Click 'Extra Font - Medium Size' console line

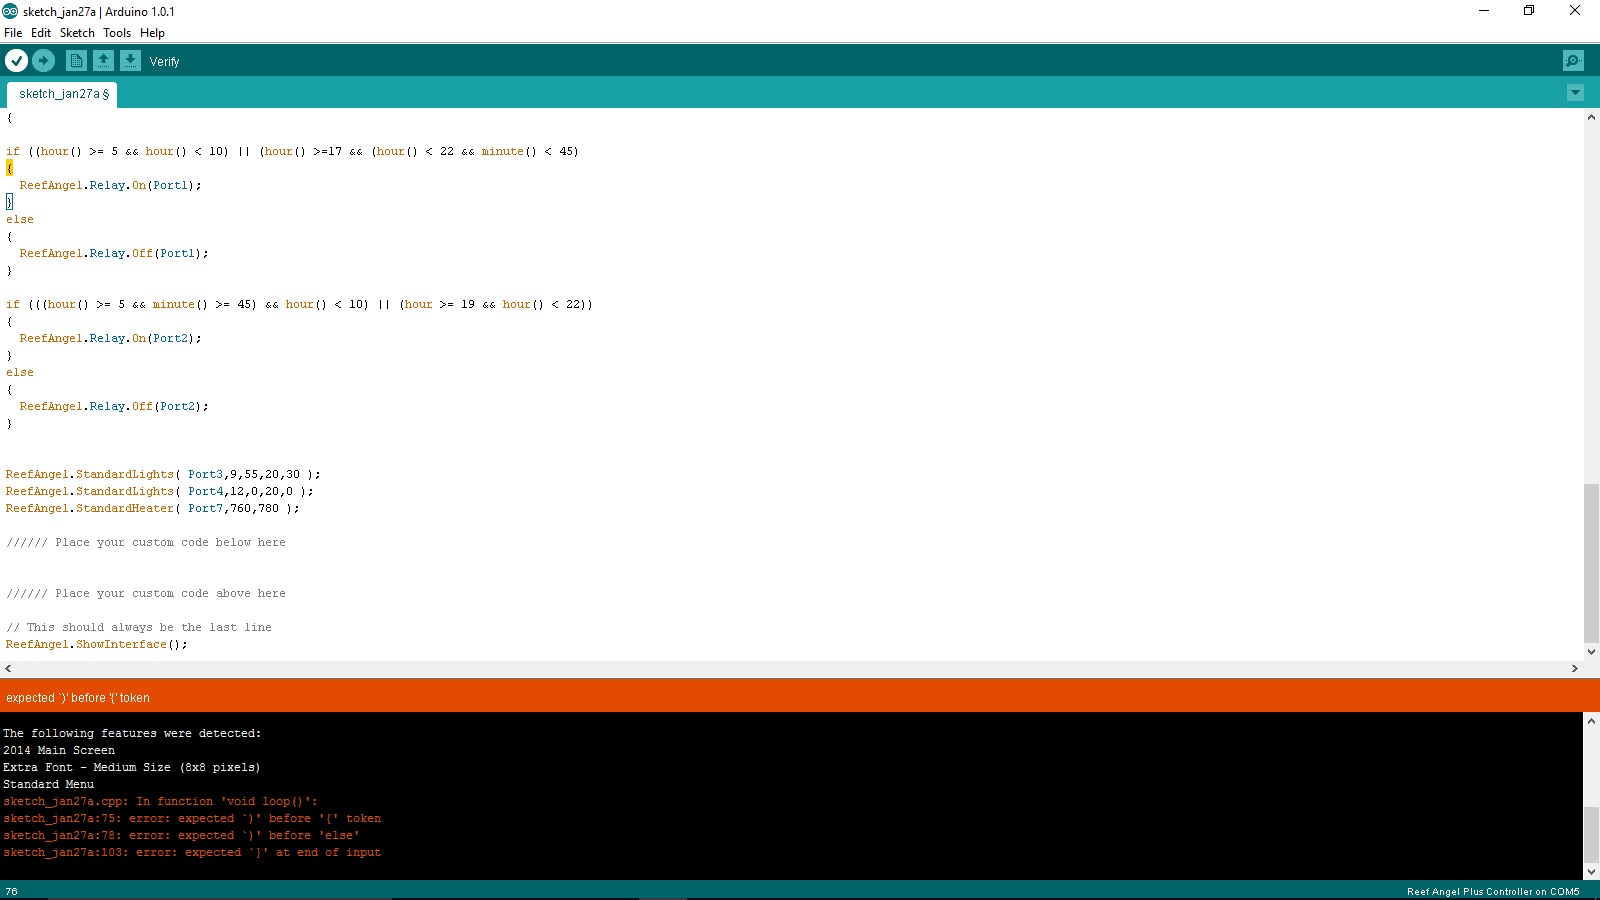click(131, 768)
